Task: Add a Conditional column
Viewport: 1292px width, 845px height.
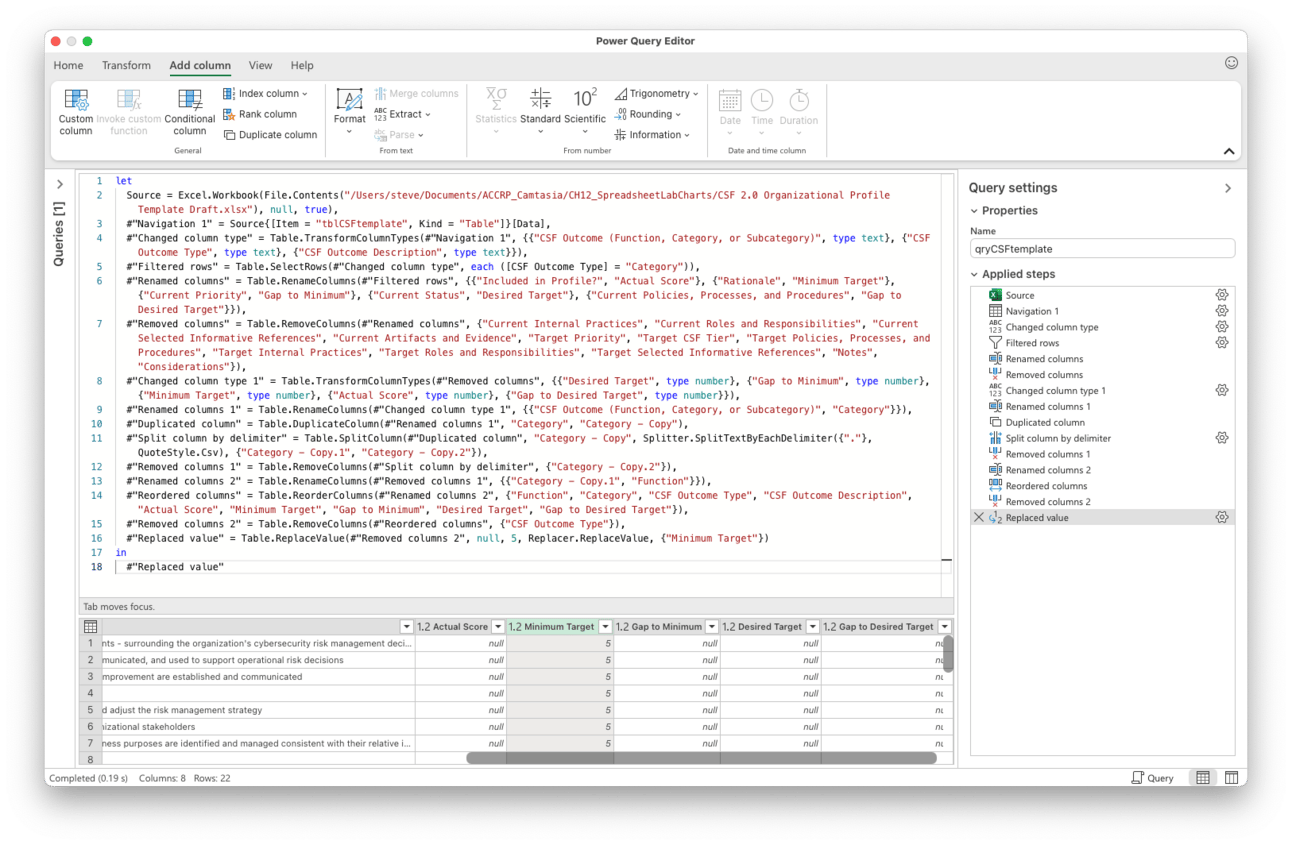Action: pos(190,112)
